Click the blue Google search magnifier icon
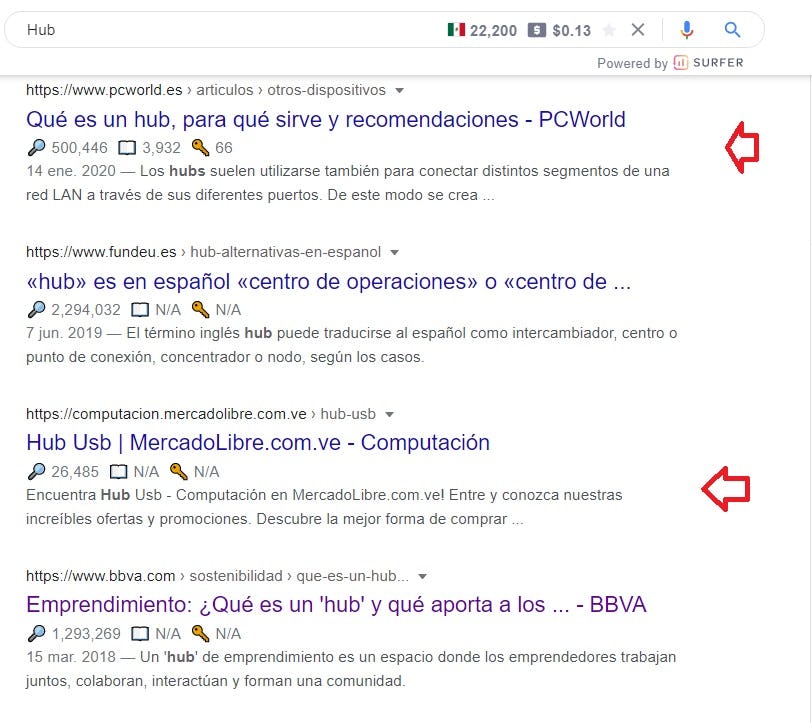 [731, 30]
